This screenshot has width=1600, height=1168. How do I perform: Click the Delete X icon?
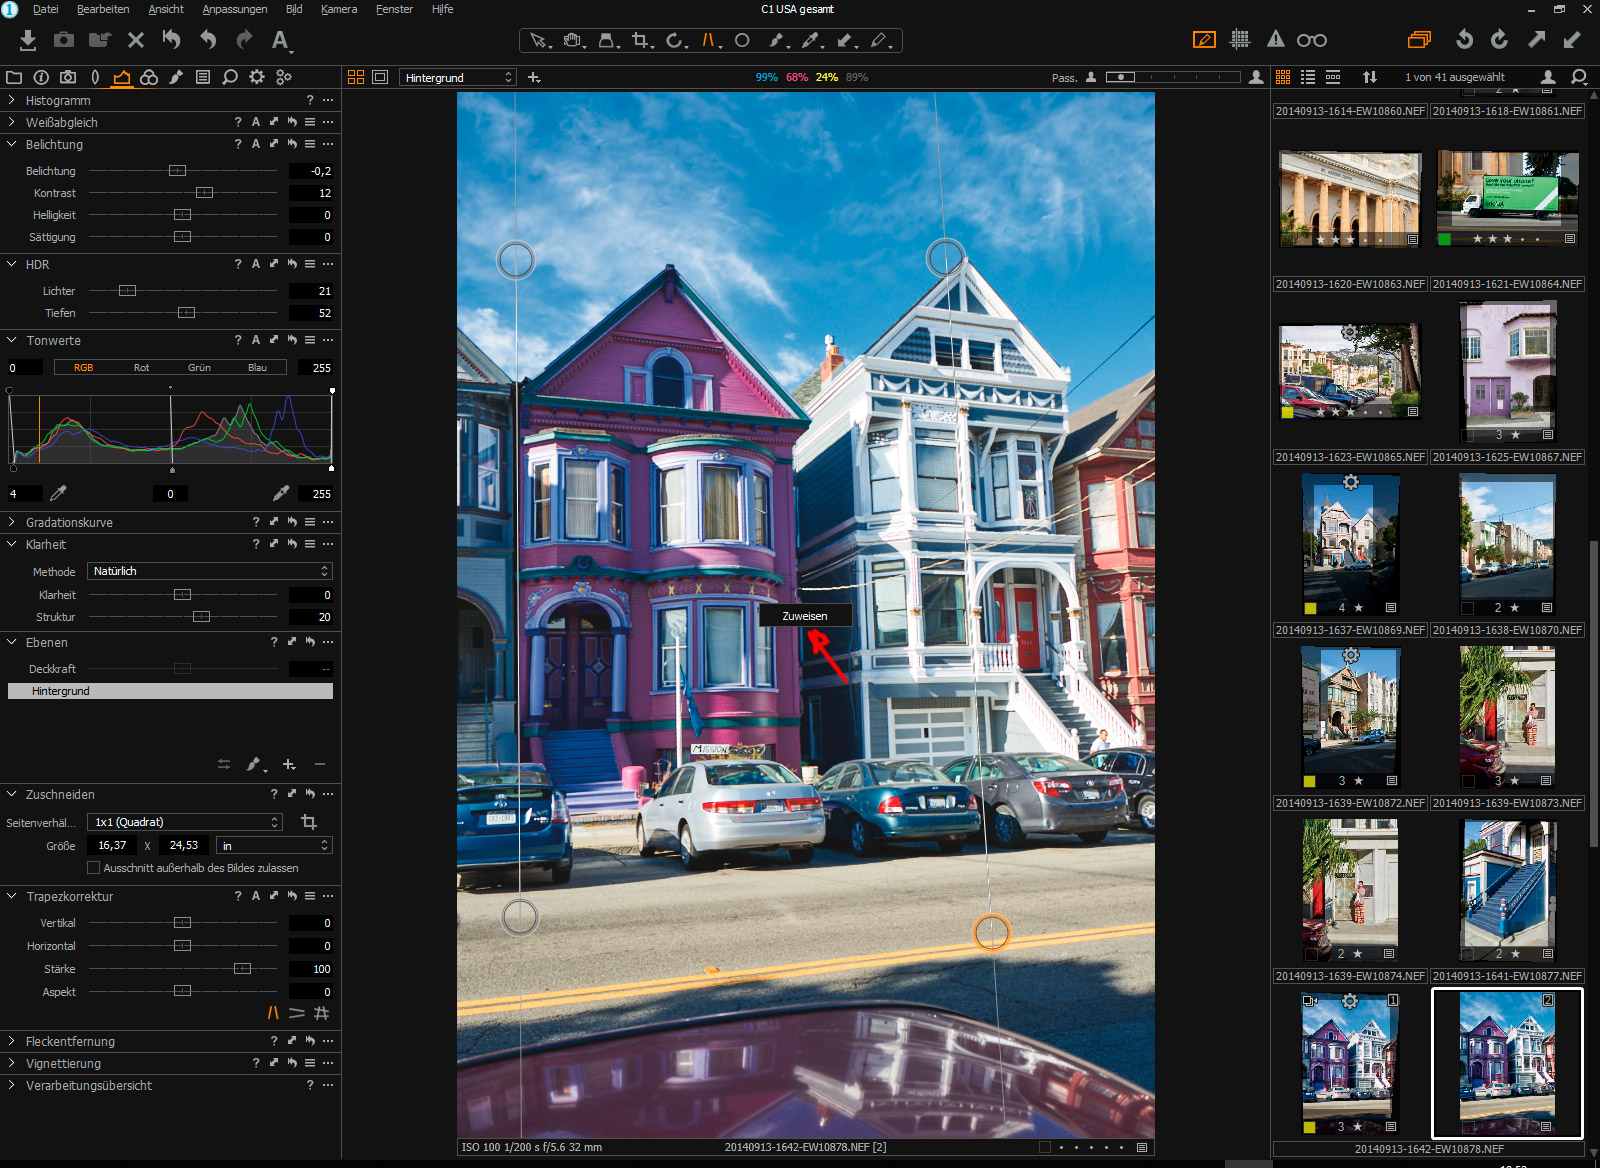point(136,40)
